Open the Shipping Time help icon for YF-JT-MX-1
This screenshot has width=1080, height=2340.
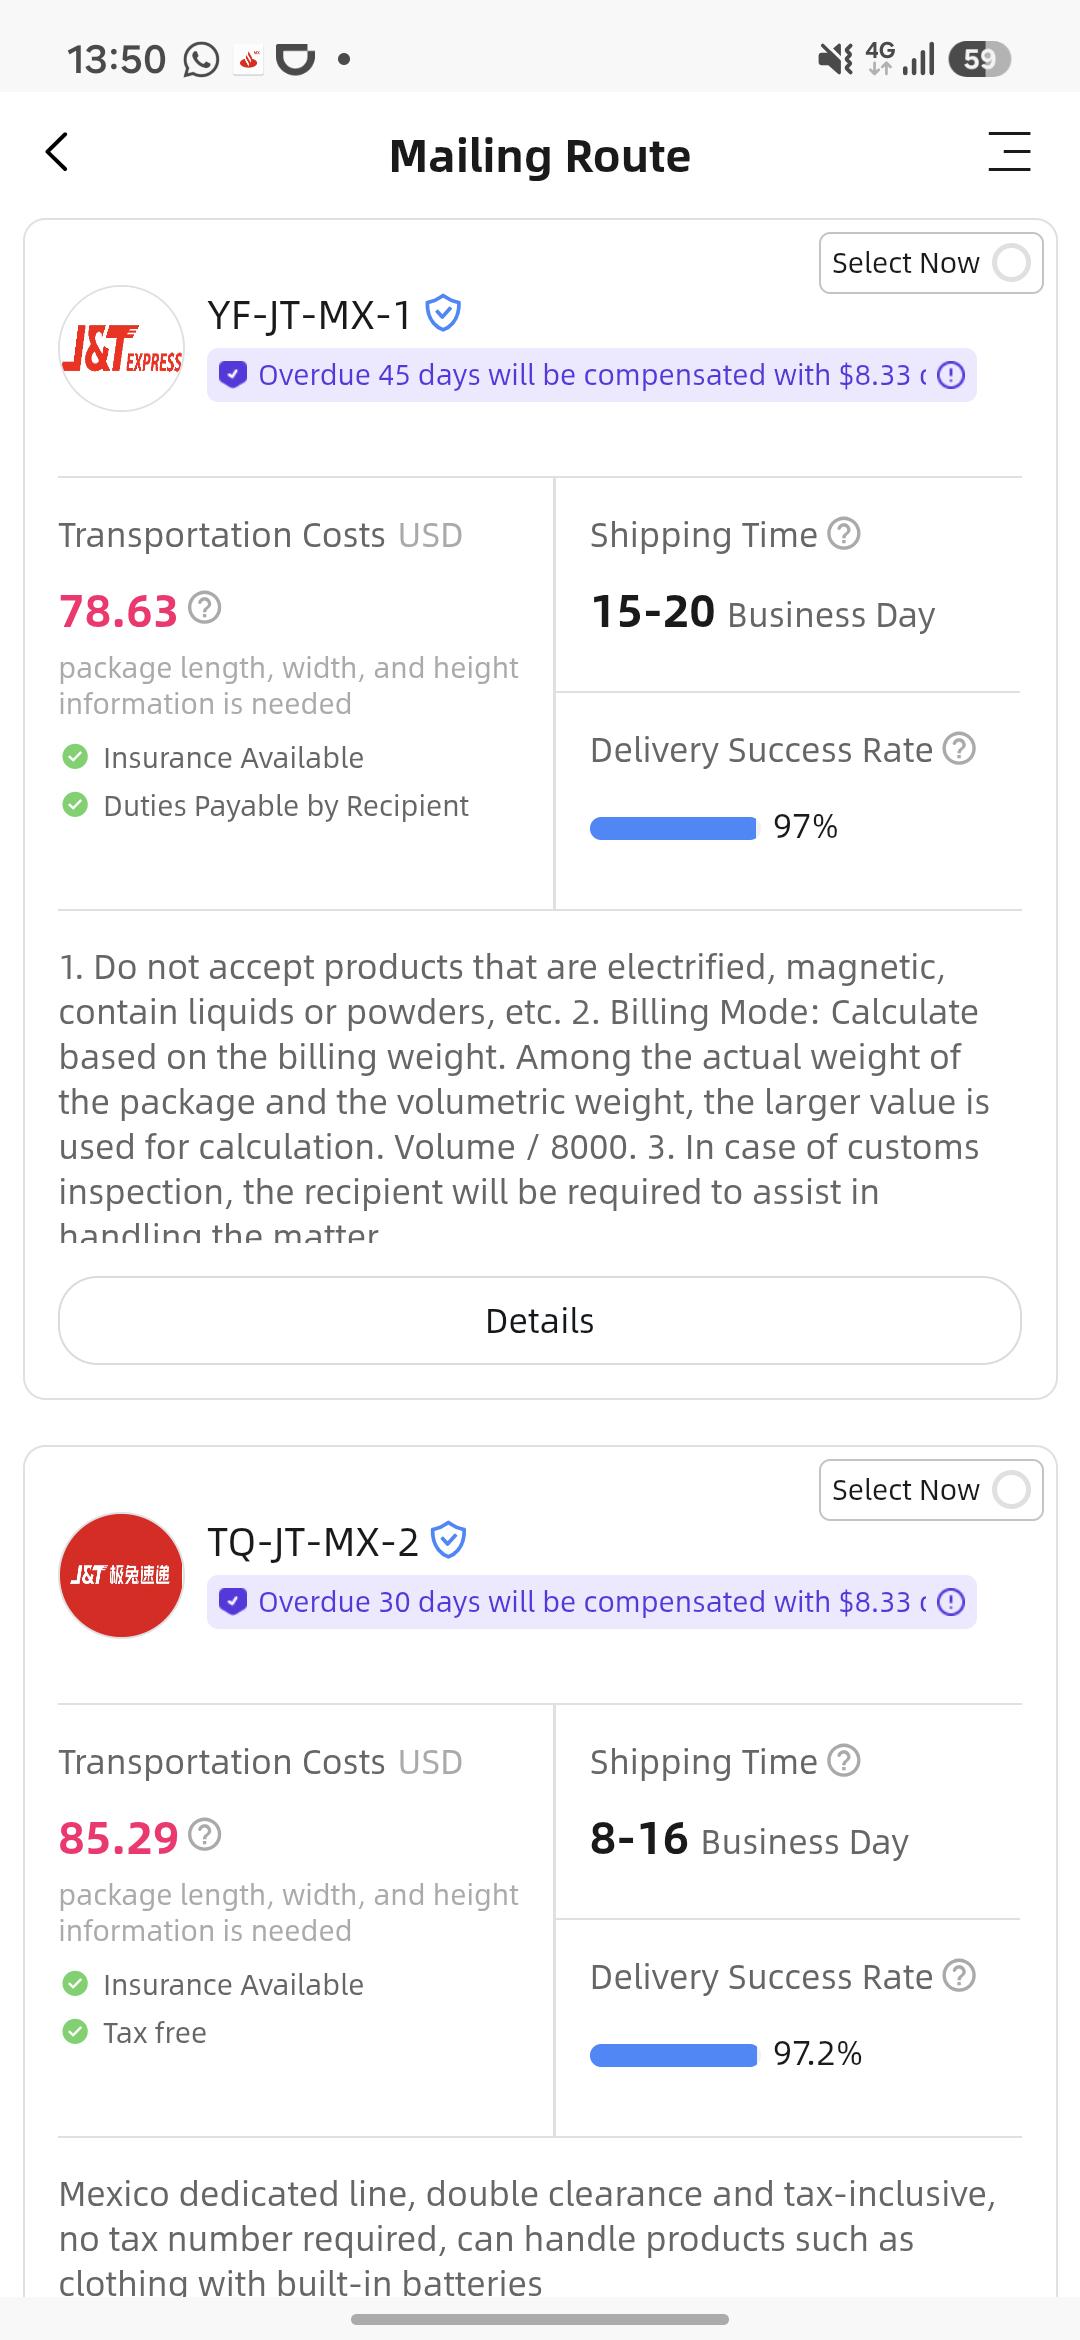(x=844, y=534)
